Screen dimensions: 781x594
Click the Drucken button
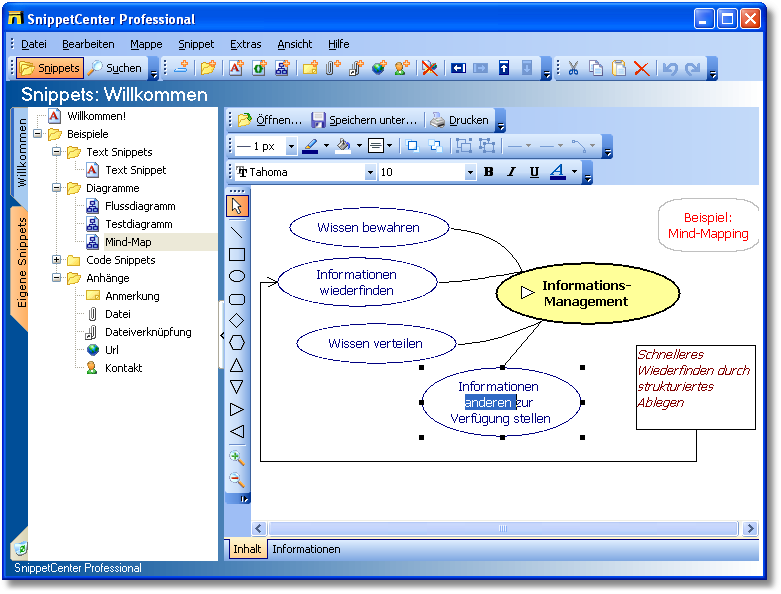(x=460, y=120)
